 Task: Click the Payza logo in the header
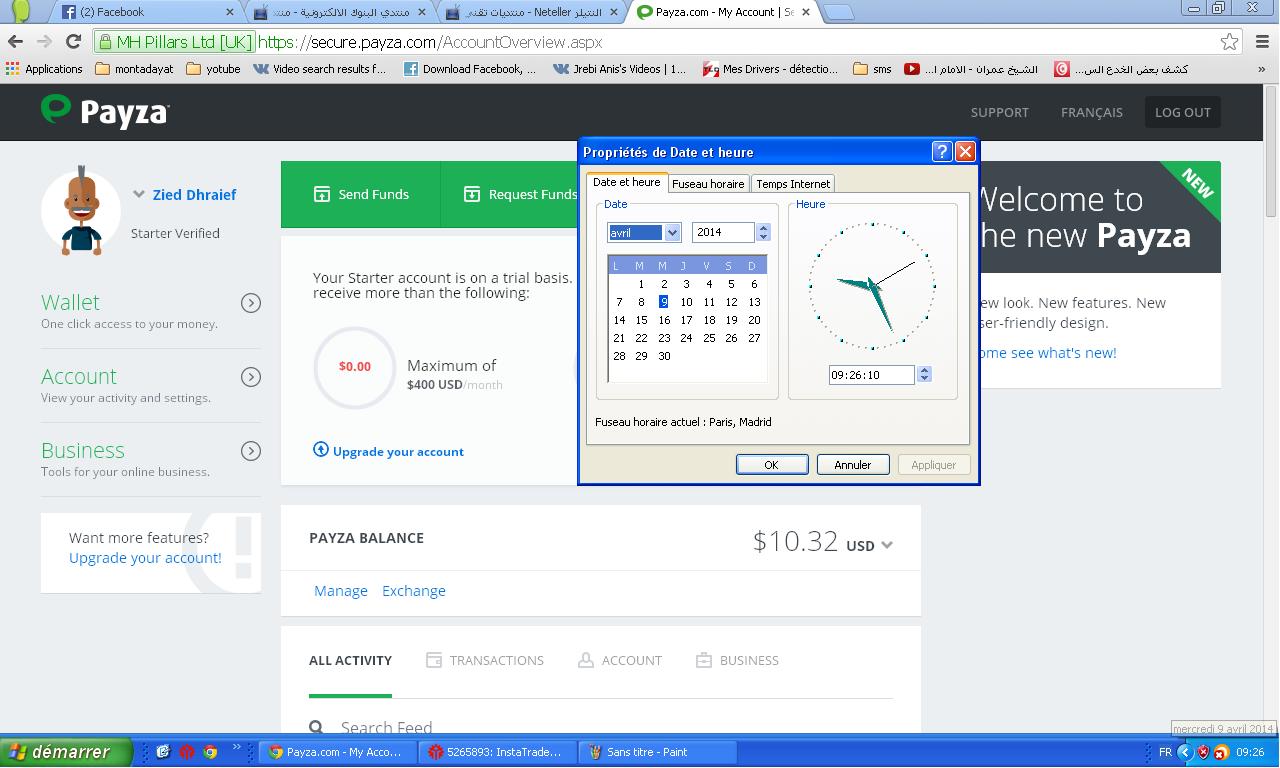pyautogui.click(x=105, y=111)
